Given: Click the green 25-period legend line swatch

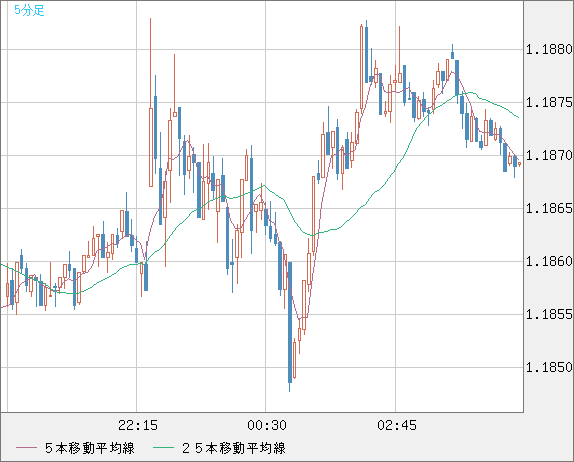Looking at the screenshot, I should point(163,448).
